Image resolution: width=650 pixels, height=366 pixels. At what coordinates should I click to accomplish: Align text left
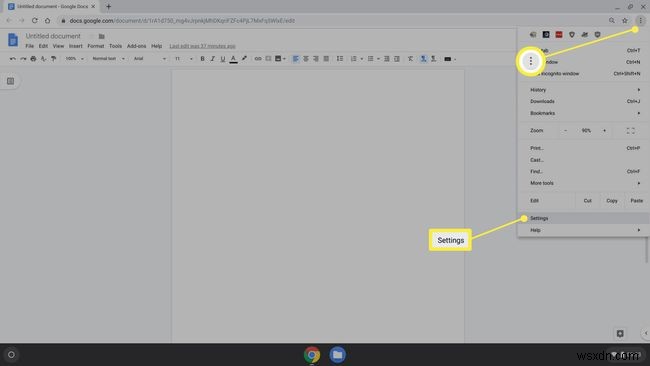click(296, 59)
